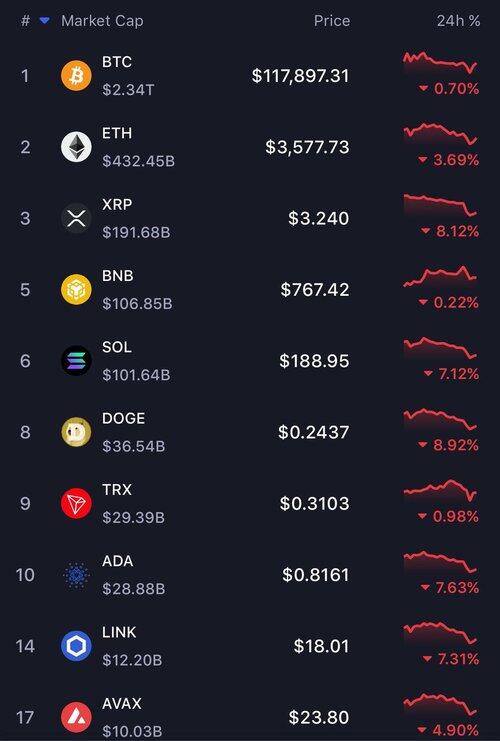Tap the Cardano dotted logo icon

coord(76,575)
